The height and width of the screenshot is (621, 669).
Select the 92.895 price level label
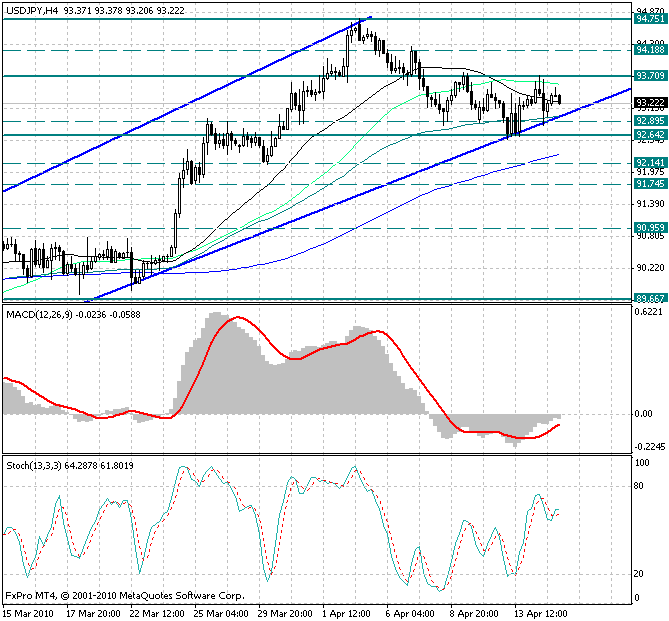point(650,121)
